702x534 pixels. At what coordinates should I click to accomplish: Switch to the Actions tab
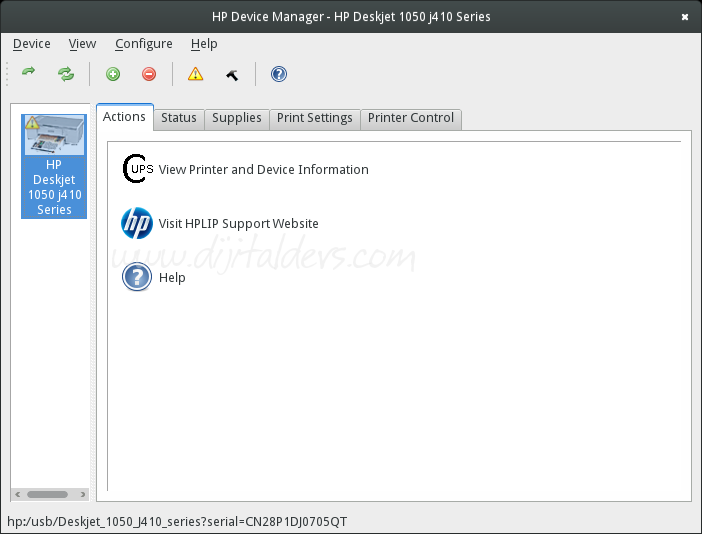click(124, 117)
